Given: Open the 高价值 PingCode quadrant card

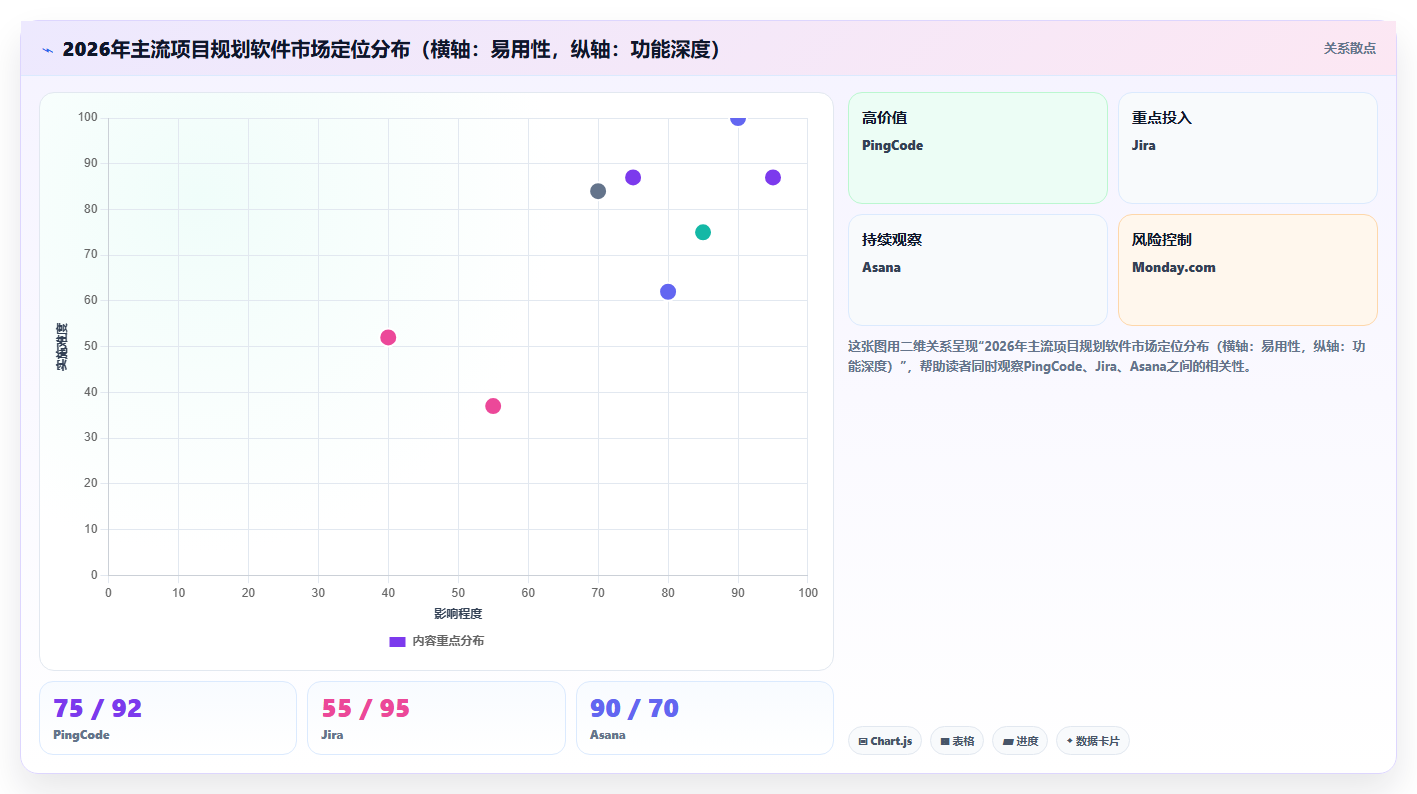Looking at the screenshot, I should [x=978, y=148].
